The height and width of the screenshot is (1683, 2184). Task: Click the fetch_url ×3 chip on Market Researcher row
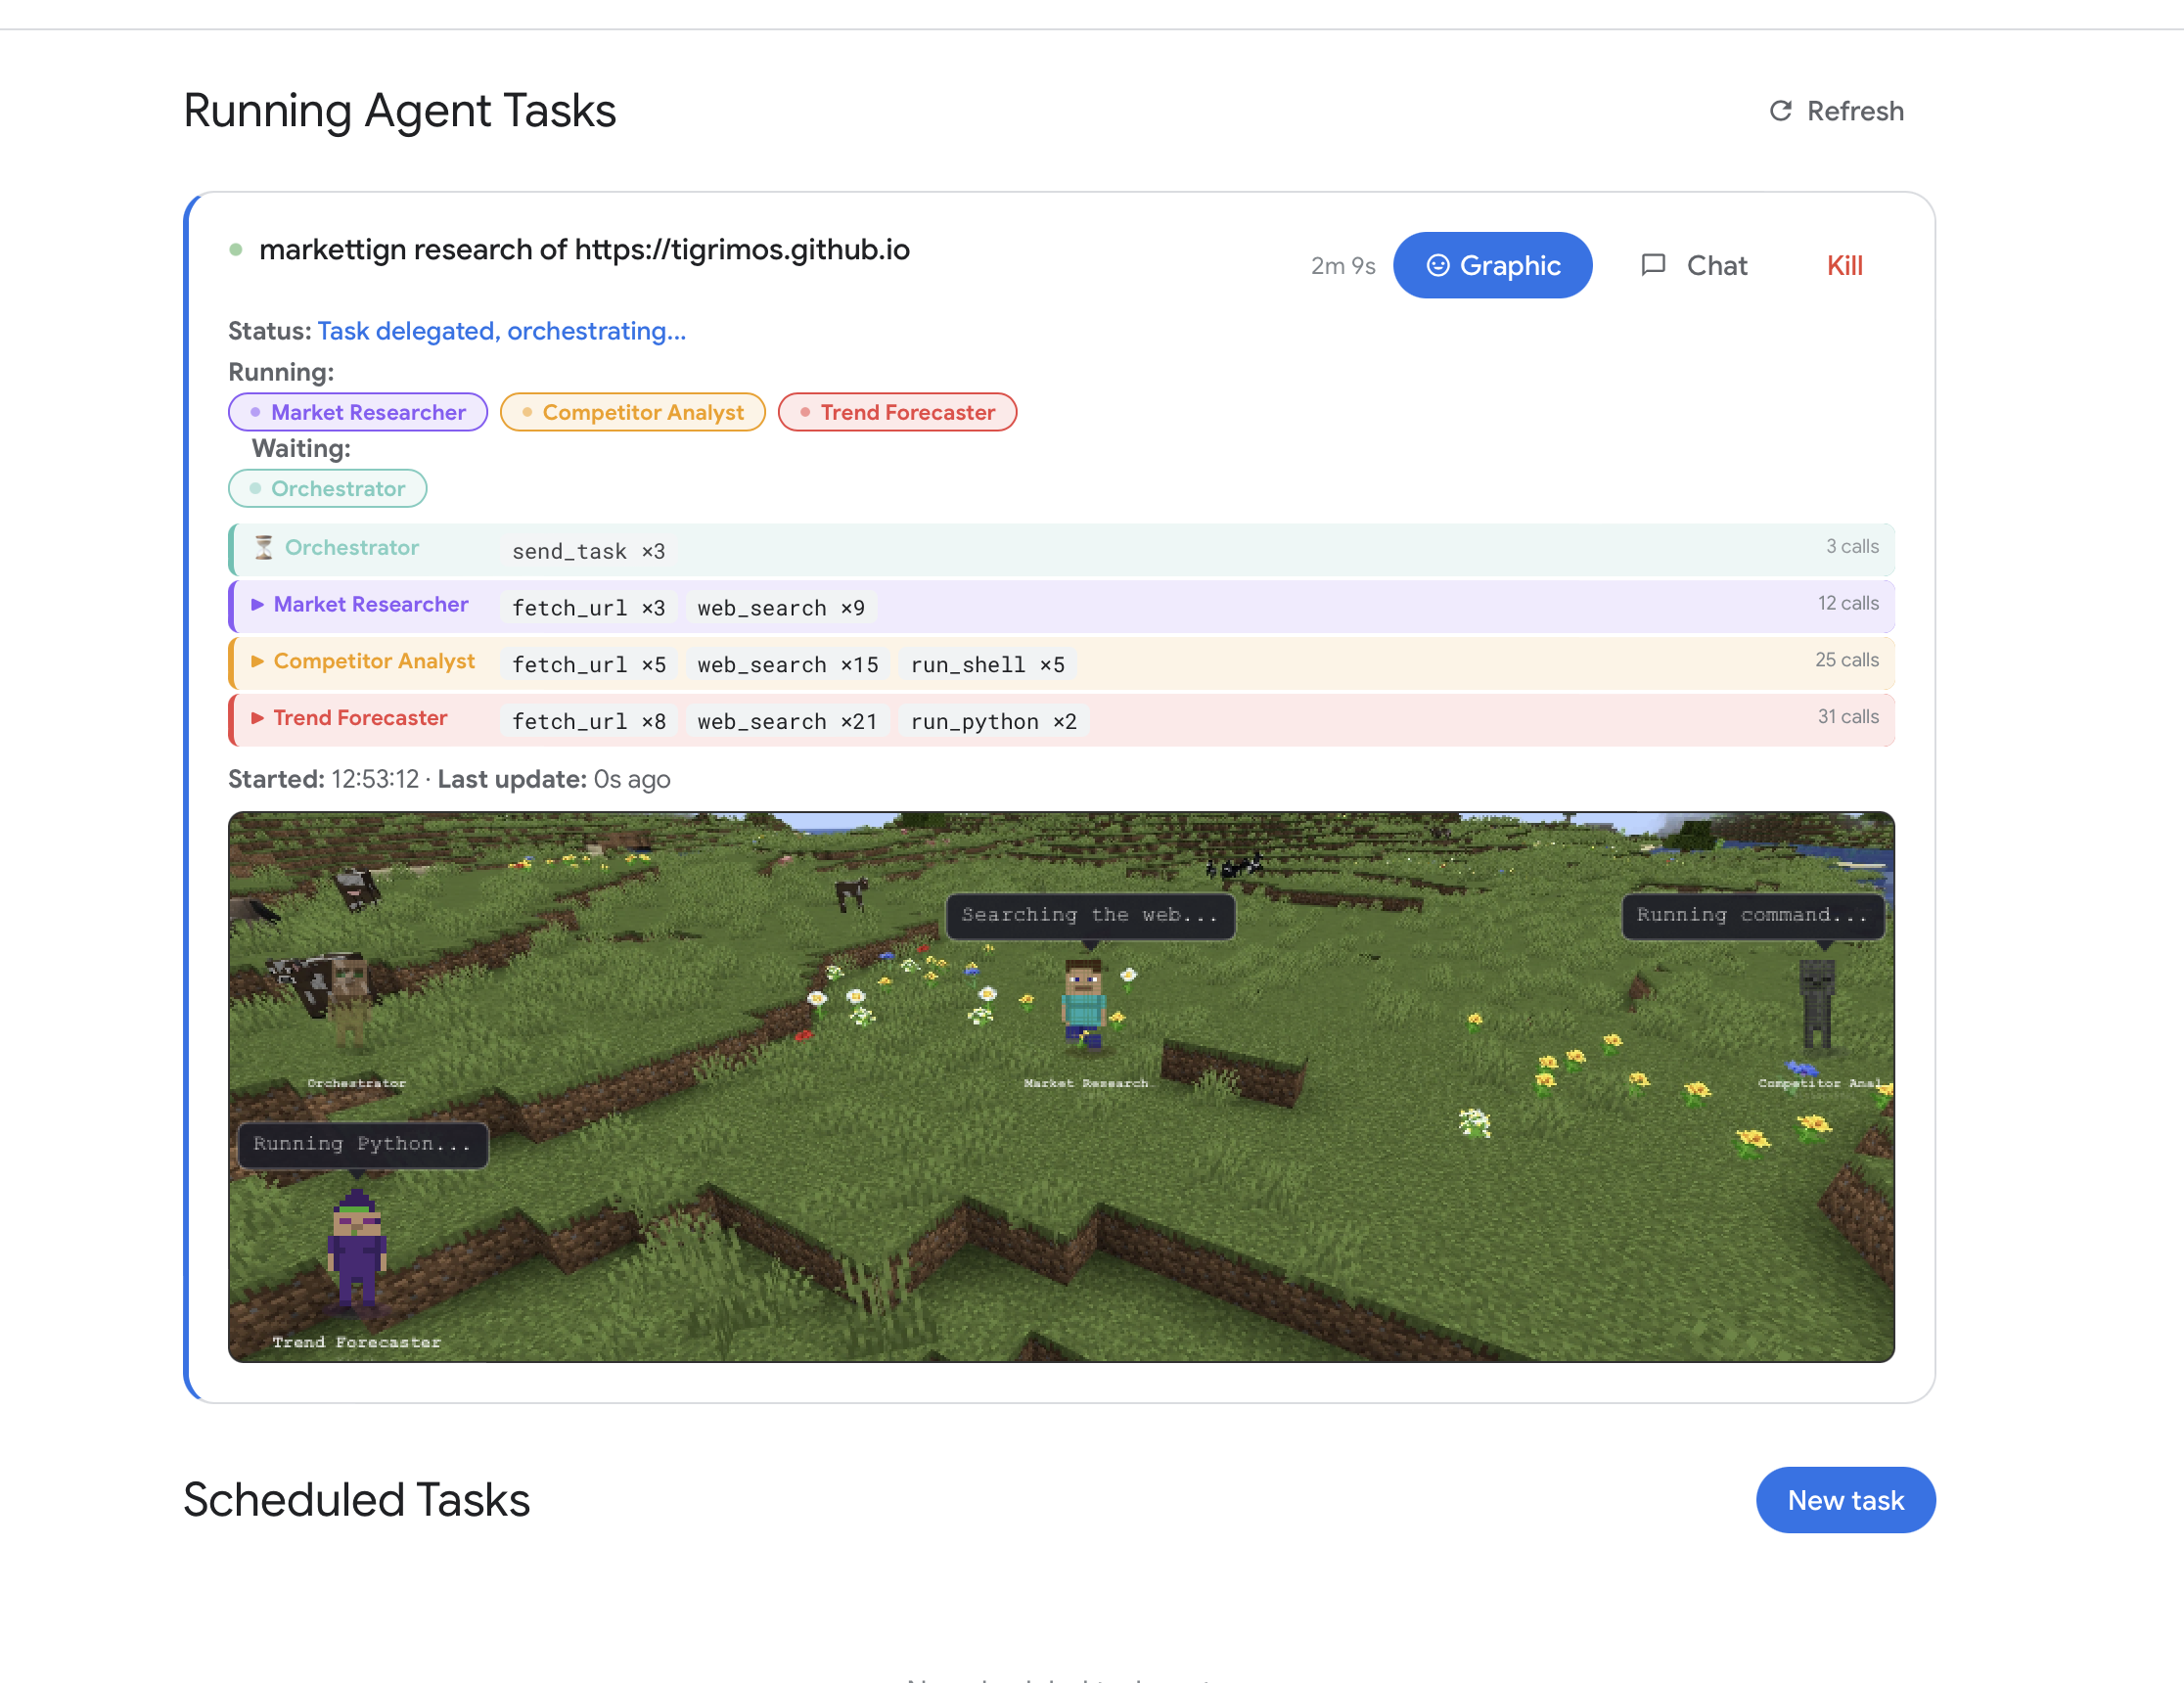pyautogui.click(x=588, y=607)
